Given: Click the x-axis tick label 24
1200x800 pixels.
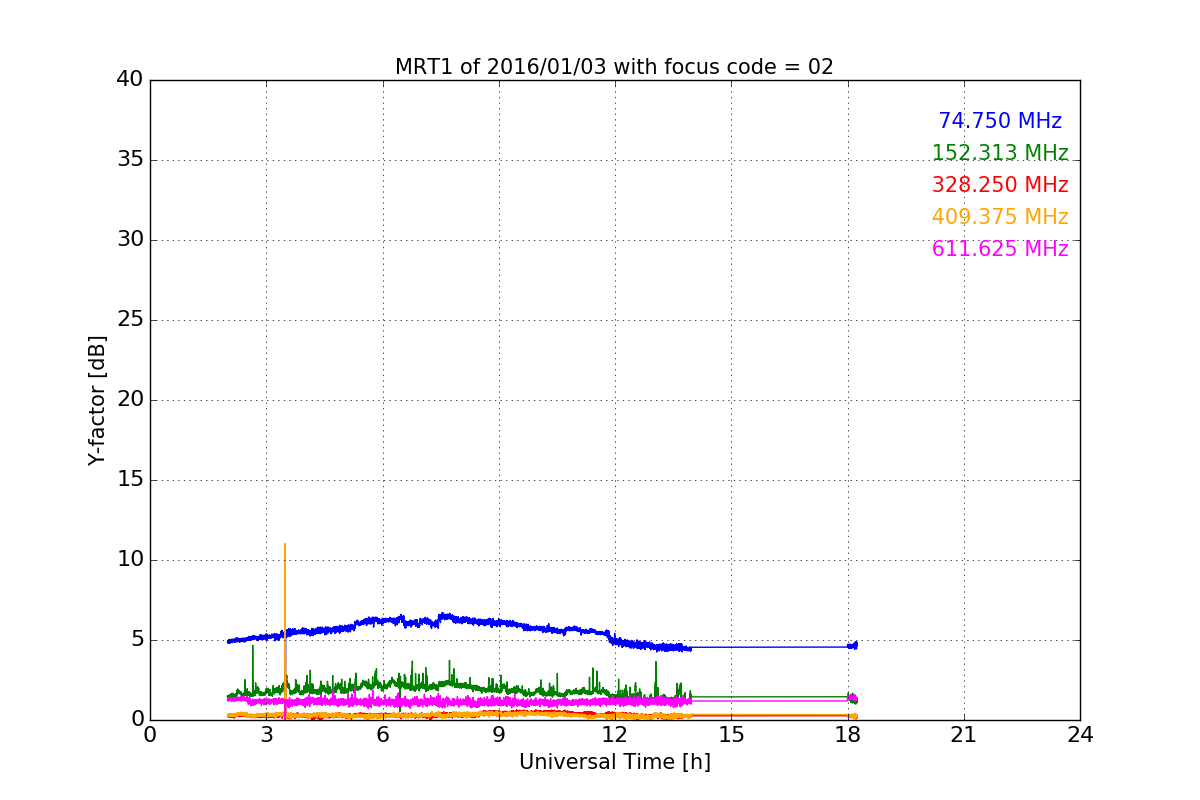Looking at the screenshot, I should click(1080, 735).
